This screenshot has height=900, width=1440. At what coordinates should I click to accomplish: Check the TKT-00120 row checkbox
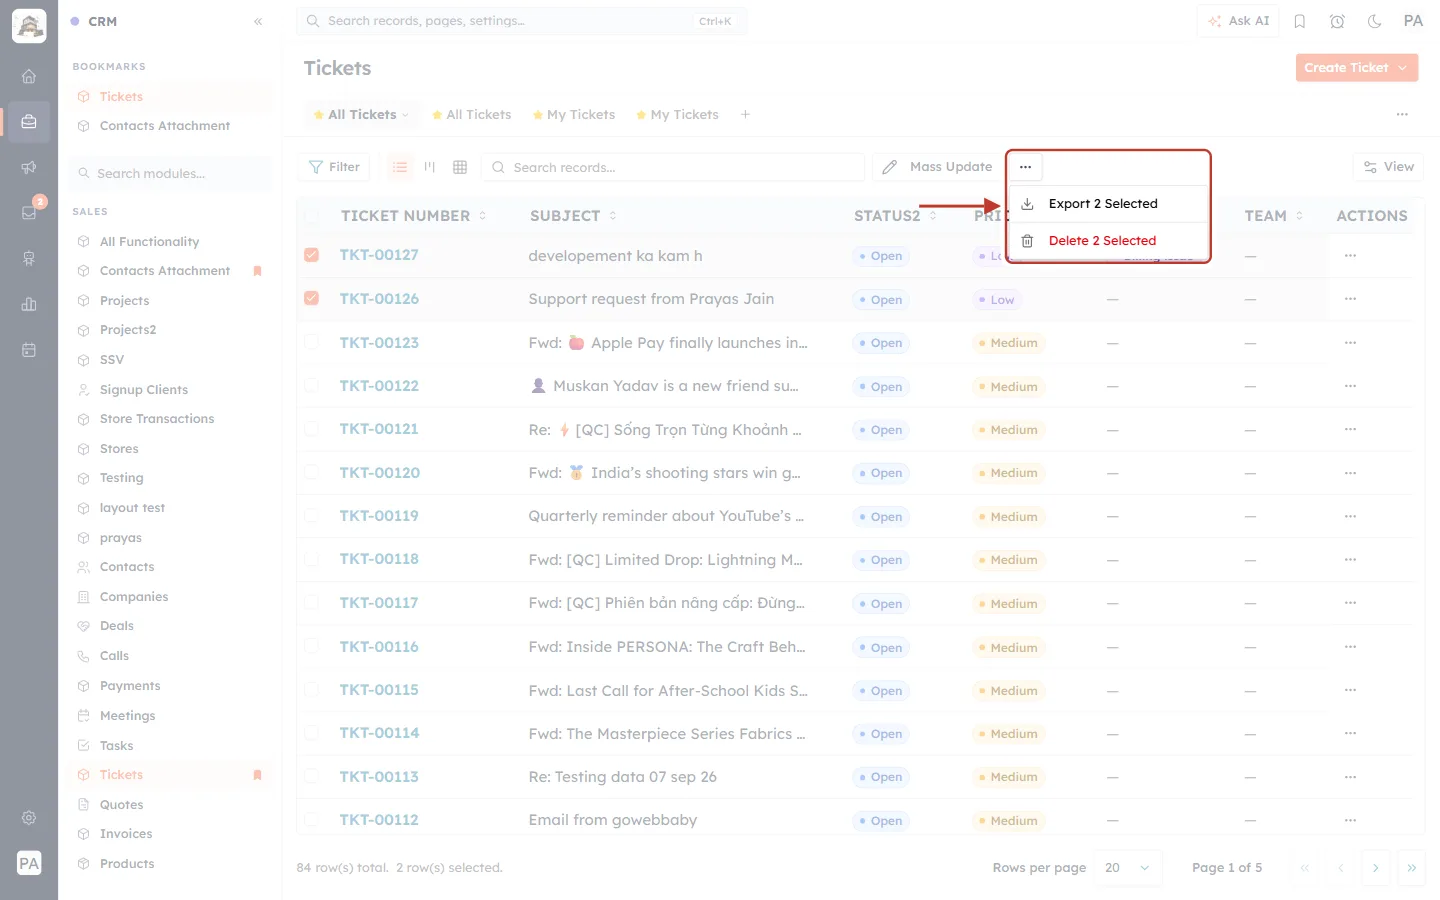coord(312,472)
